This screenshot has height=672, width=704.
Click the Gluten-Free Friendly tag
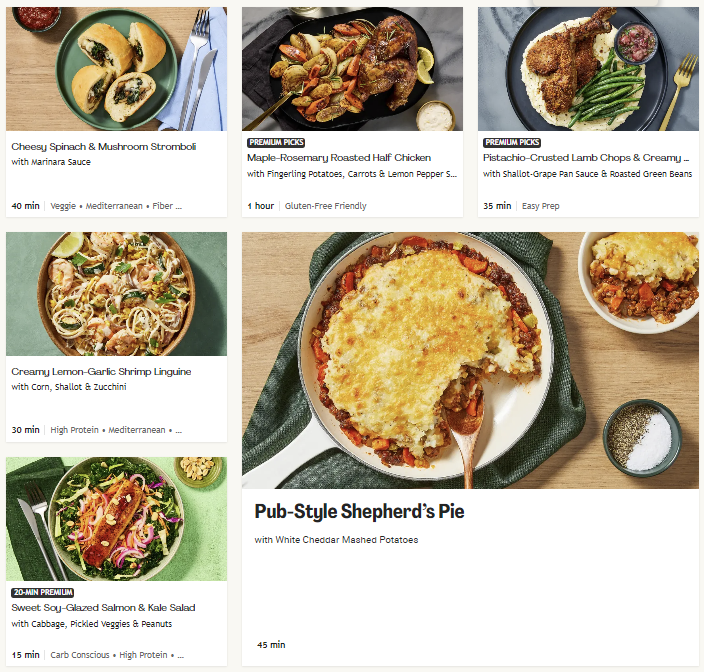[x=326, y=206]
